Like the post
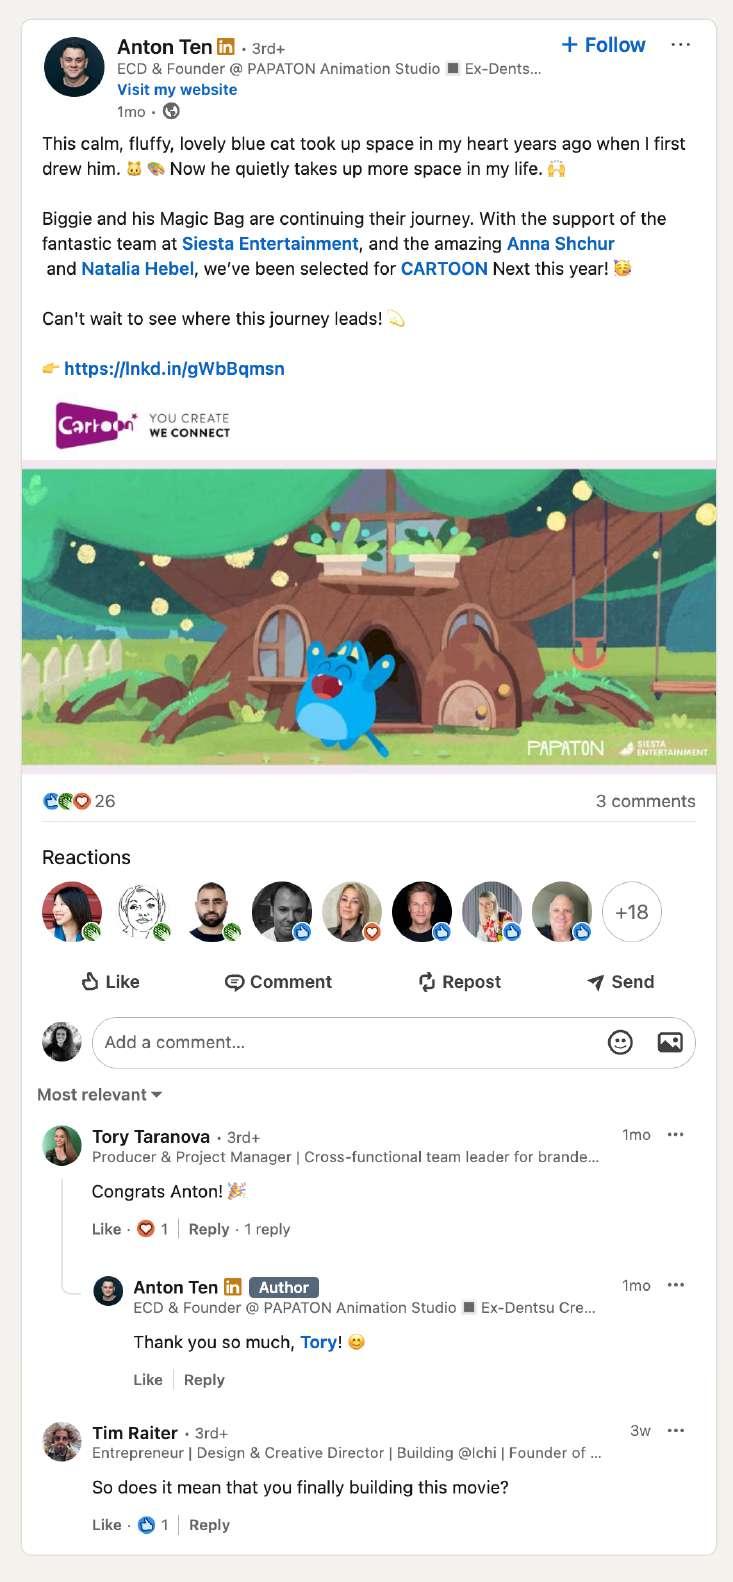The image size is (733, 1582). (x=110, y=982)
